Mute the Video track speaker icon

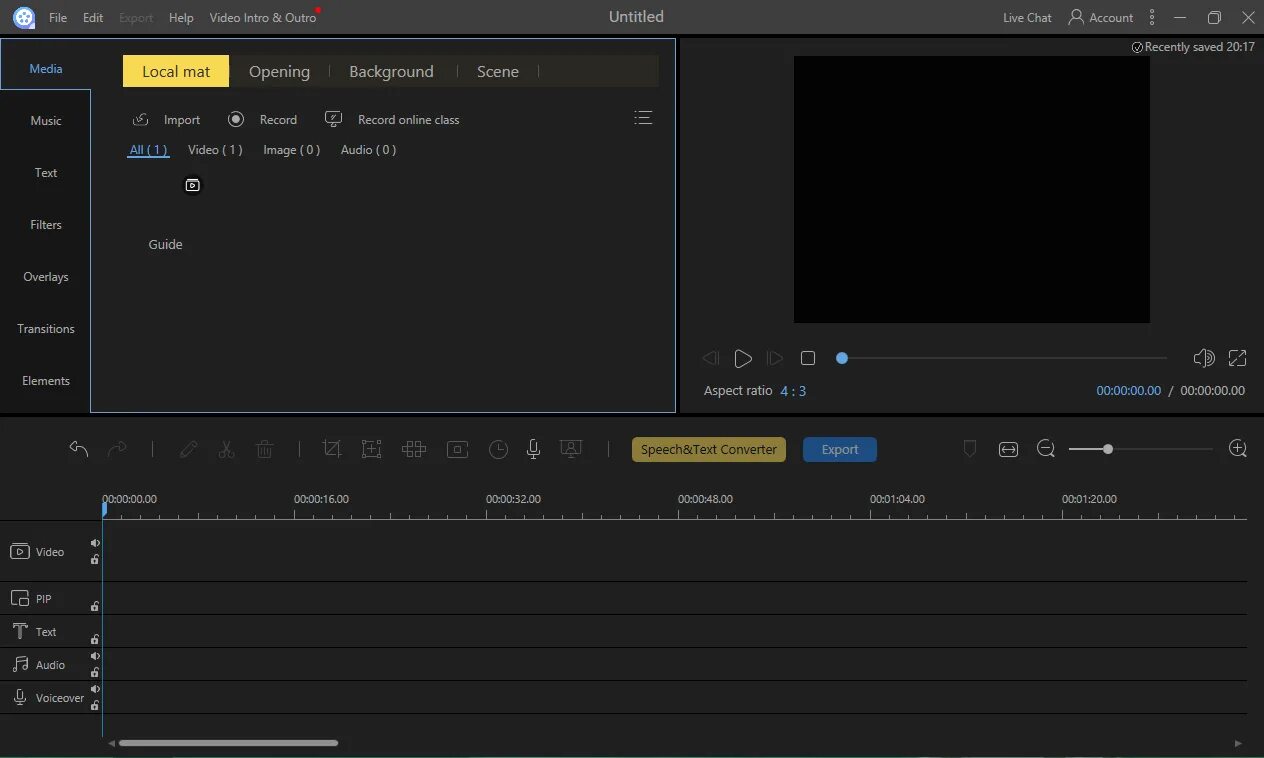(x=95, y=543)
